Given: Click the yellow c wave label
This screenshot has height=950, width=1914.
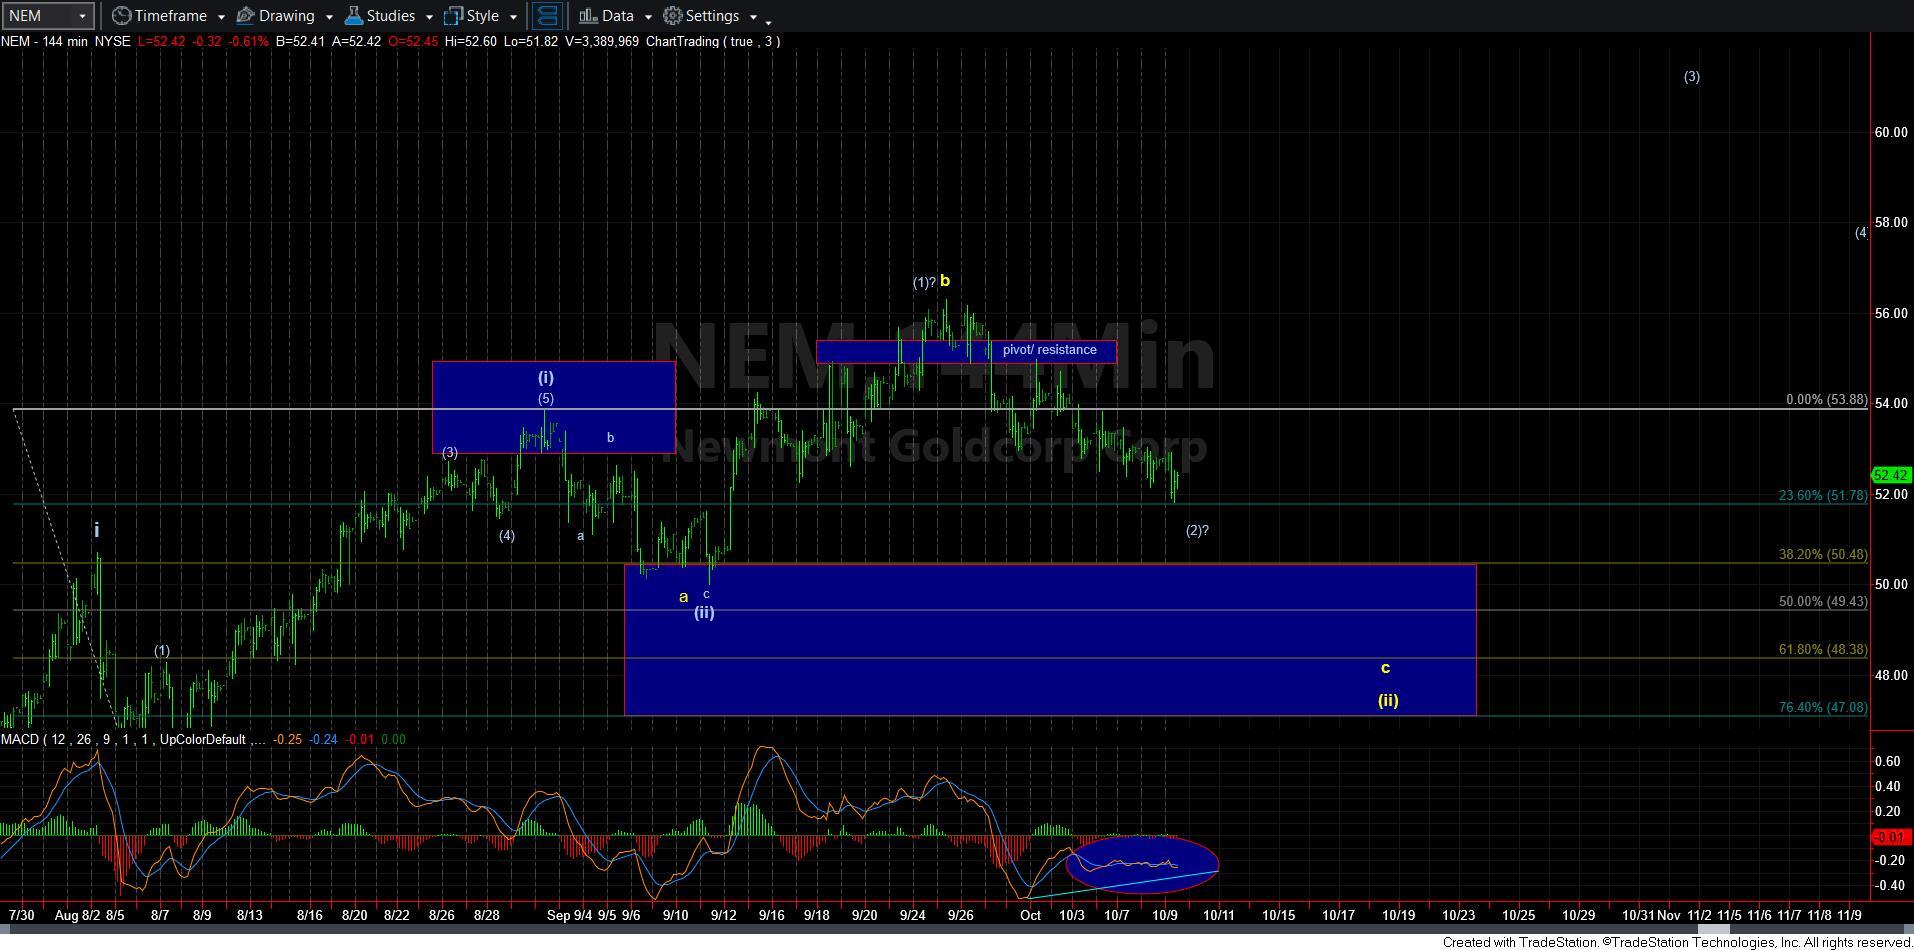Looking at the screenshot, I should point(1385,668).
